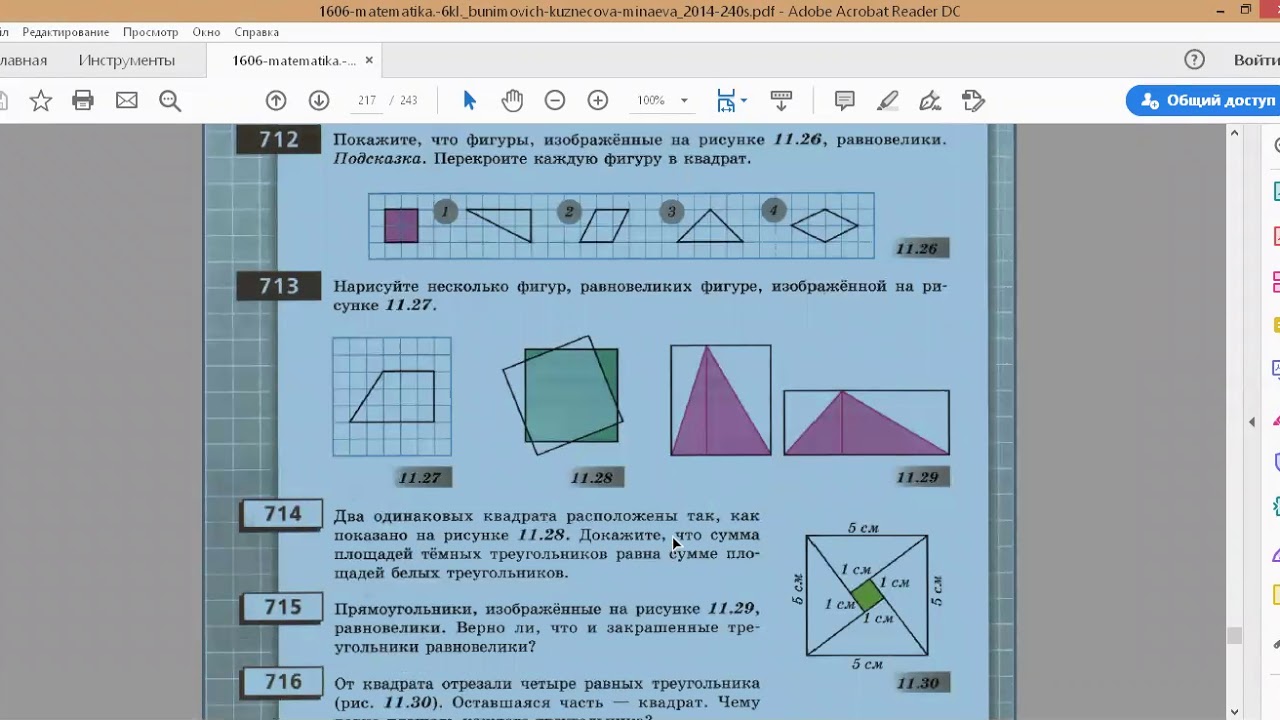Expand the zoom level dropdown arrow
The image size is (1280, 720).
coord(684,100)
